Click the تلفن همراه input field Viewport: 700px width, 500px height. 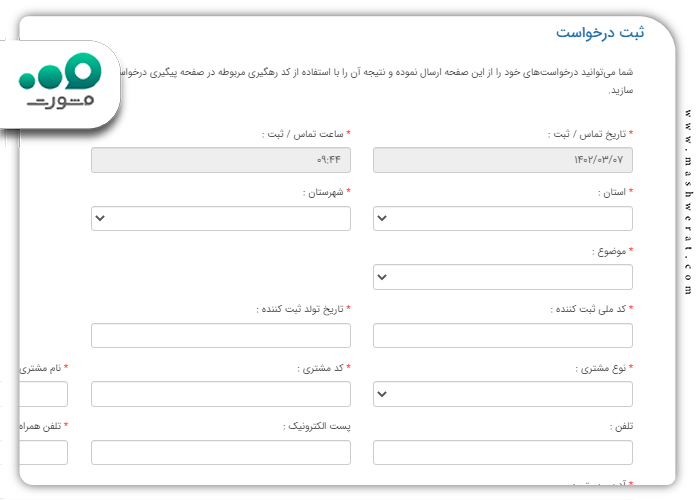click(43, 452)
